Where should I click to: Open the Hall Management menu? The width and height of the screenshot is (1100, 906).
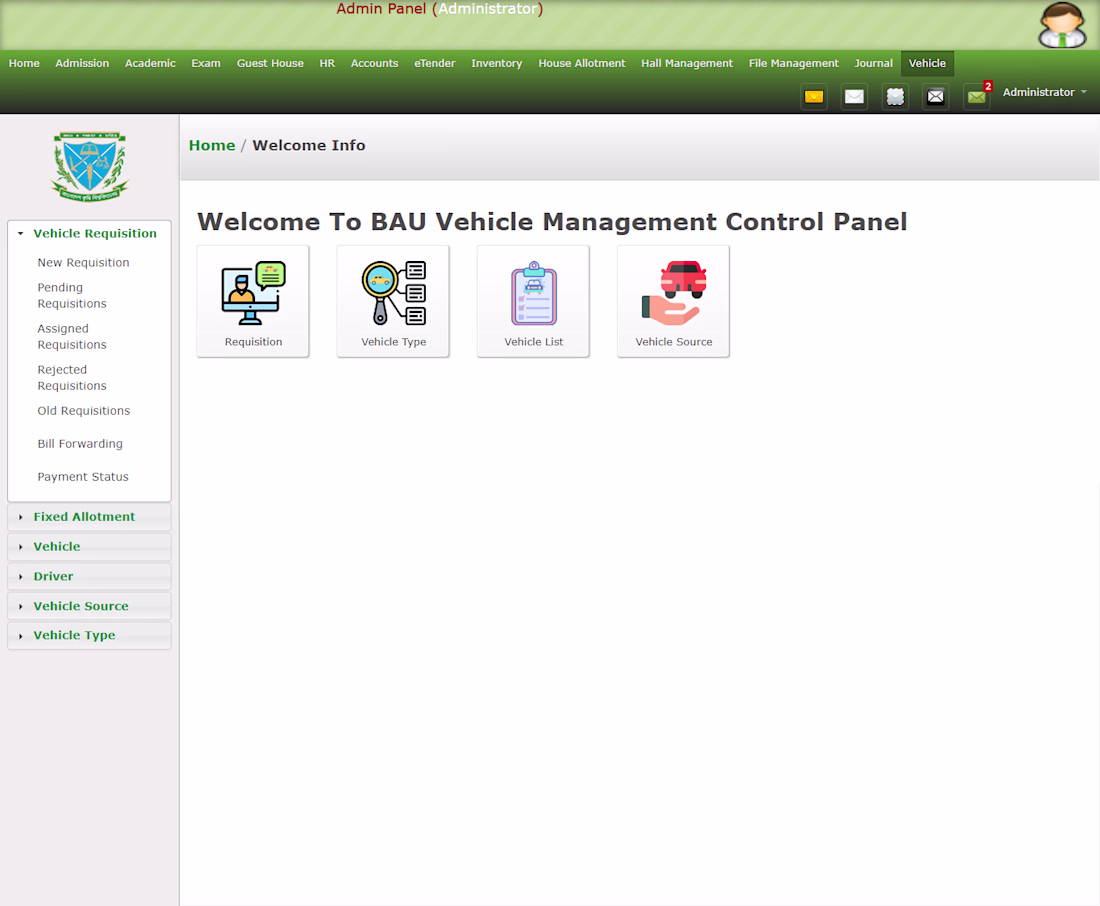tap(687, 63)
